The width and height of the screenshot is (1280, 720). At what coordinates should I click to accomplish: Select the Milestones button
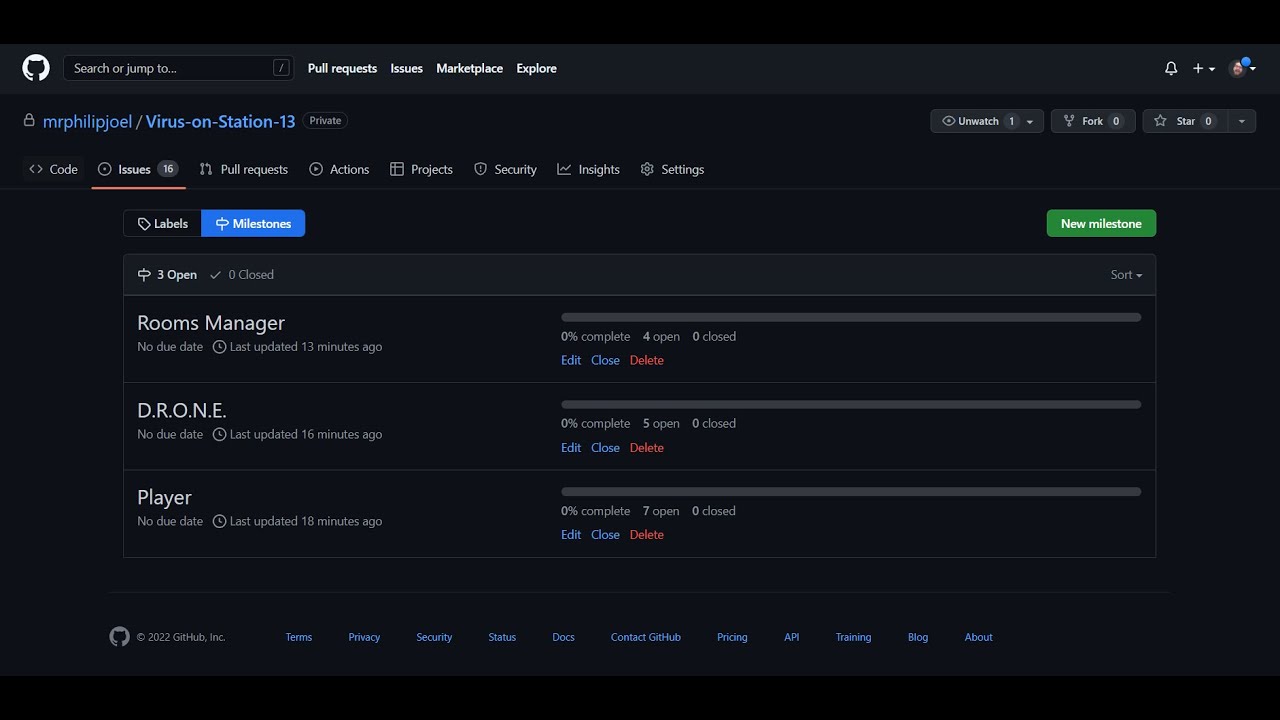click(253, 223)
